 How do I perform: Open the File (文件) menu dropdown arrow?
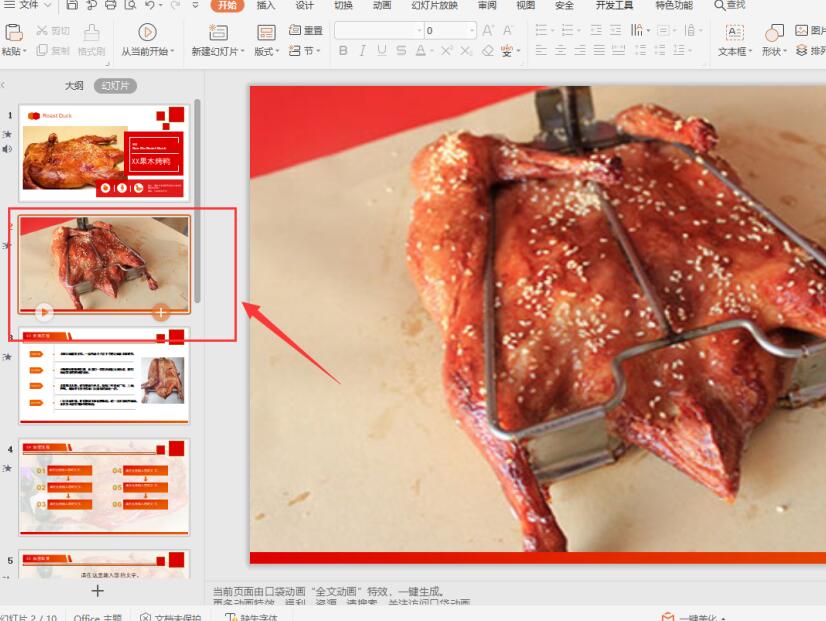pyautogui.click(x=47, y=5)
